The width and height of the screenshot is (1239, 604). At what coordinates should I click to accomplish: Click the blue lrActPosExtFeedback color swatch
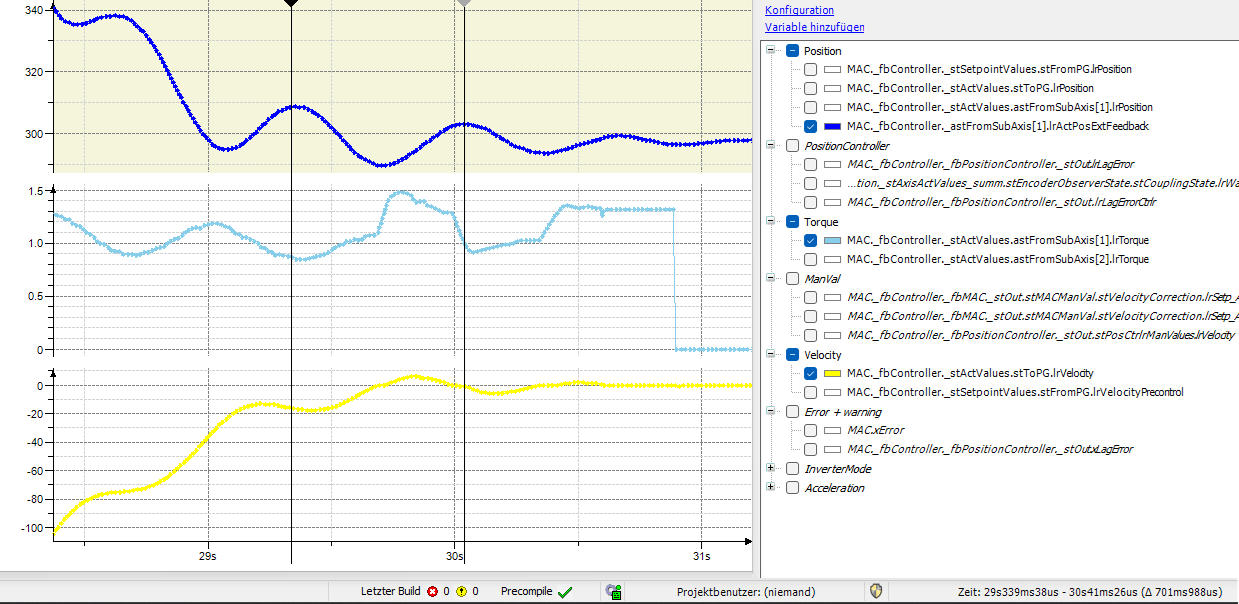(x=832, y=126)
